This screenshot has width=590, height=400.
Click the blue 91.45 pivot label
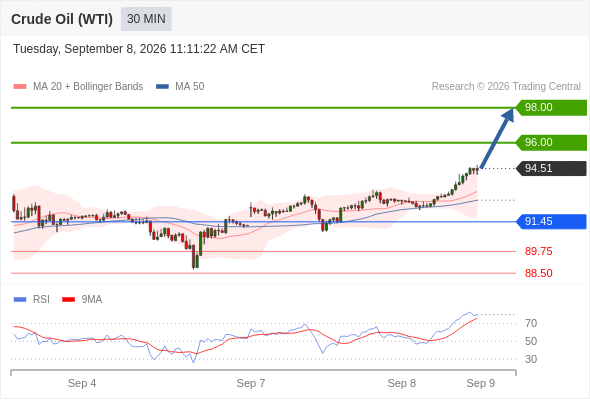tap(551, 222)
